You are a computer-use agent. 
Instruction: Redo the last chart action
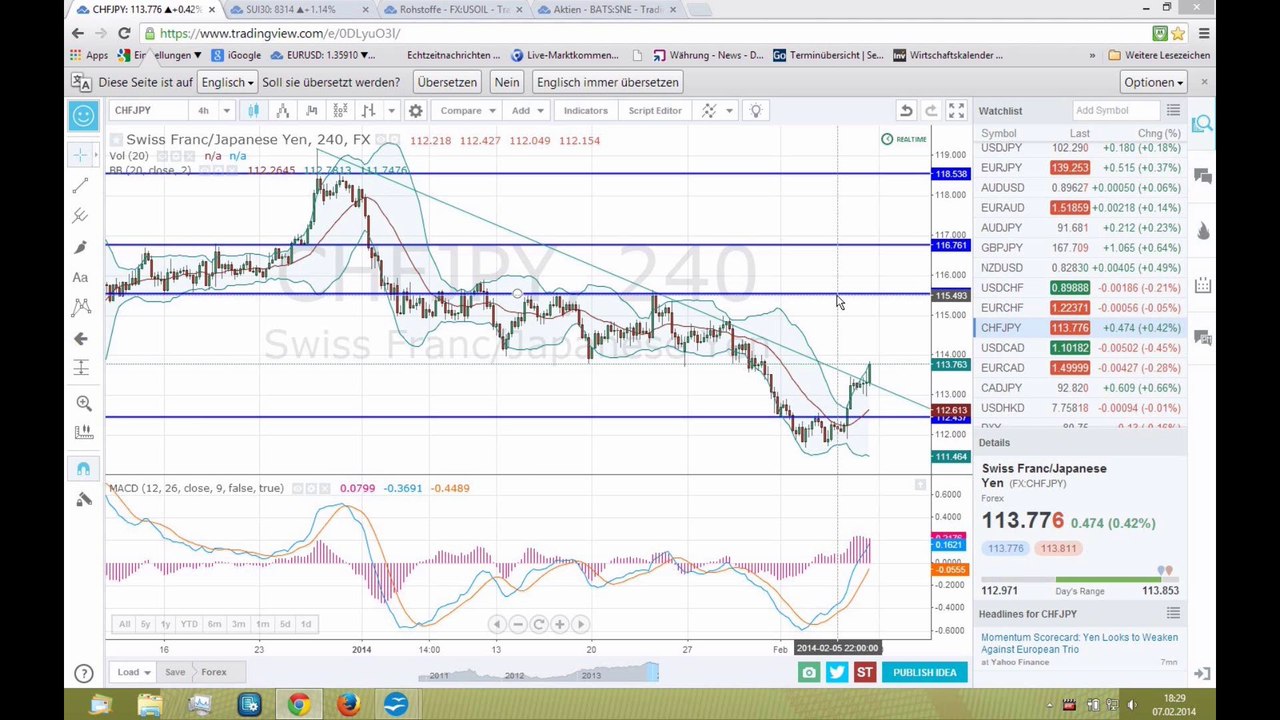[931, 110]
